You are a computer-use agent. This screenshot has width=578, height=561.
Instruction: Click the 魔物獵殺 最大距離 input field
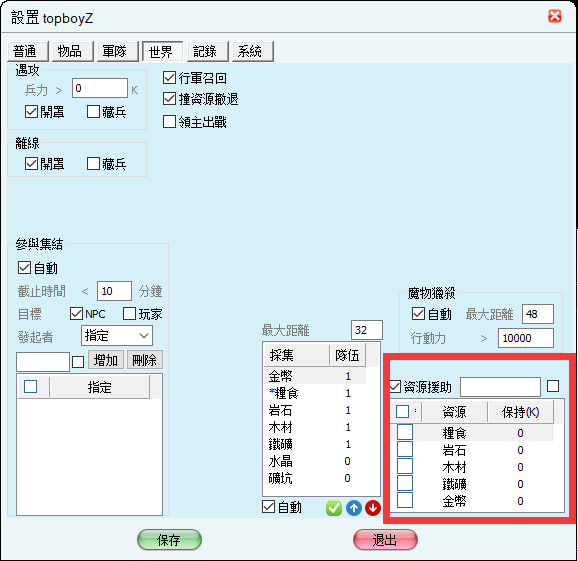(x=537, y=314)
